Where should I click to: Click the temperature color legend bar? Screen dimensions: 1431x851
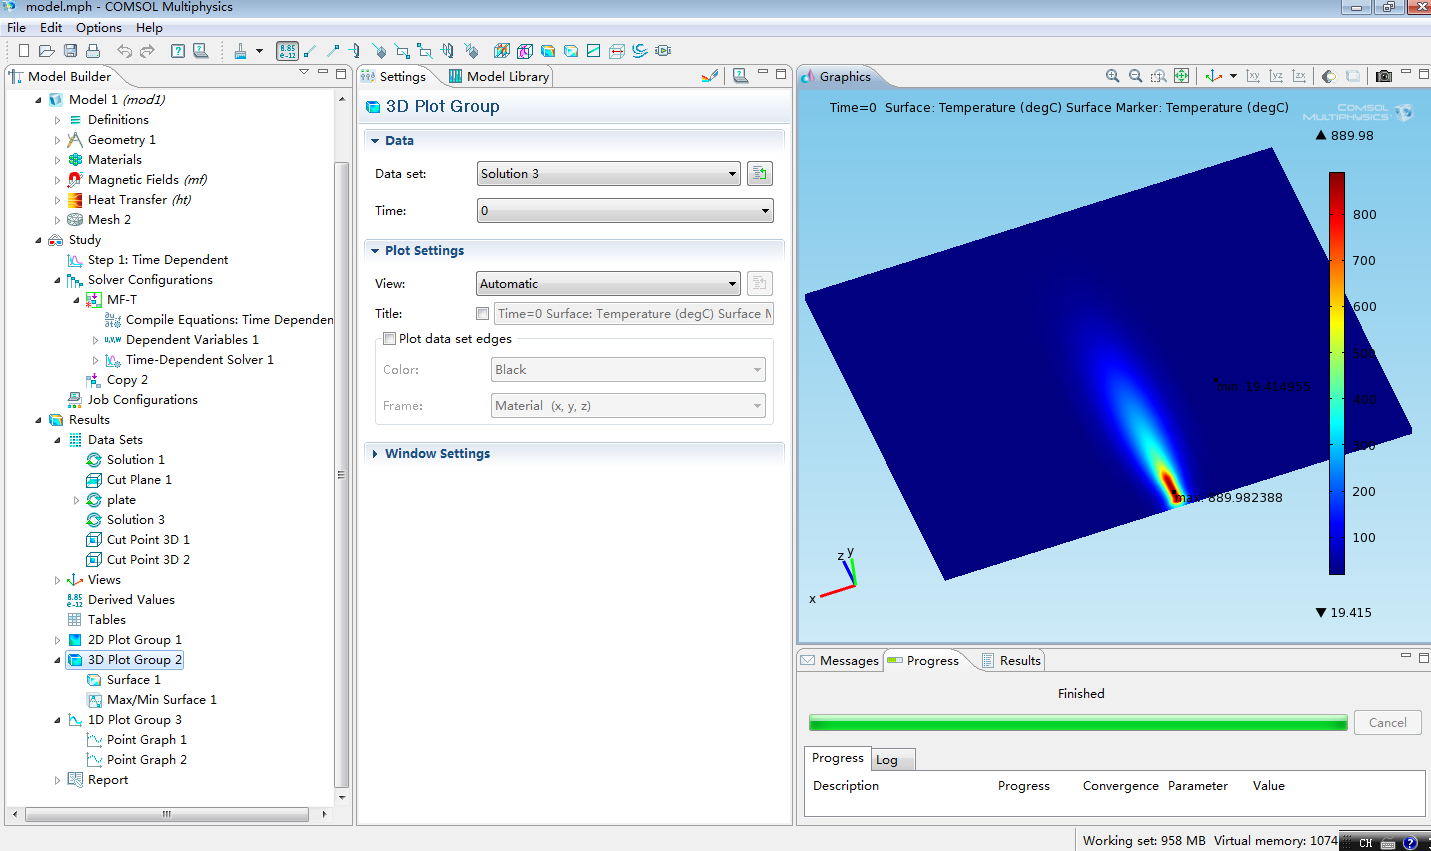tap(1336, 373)
